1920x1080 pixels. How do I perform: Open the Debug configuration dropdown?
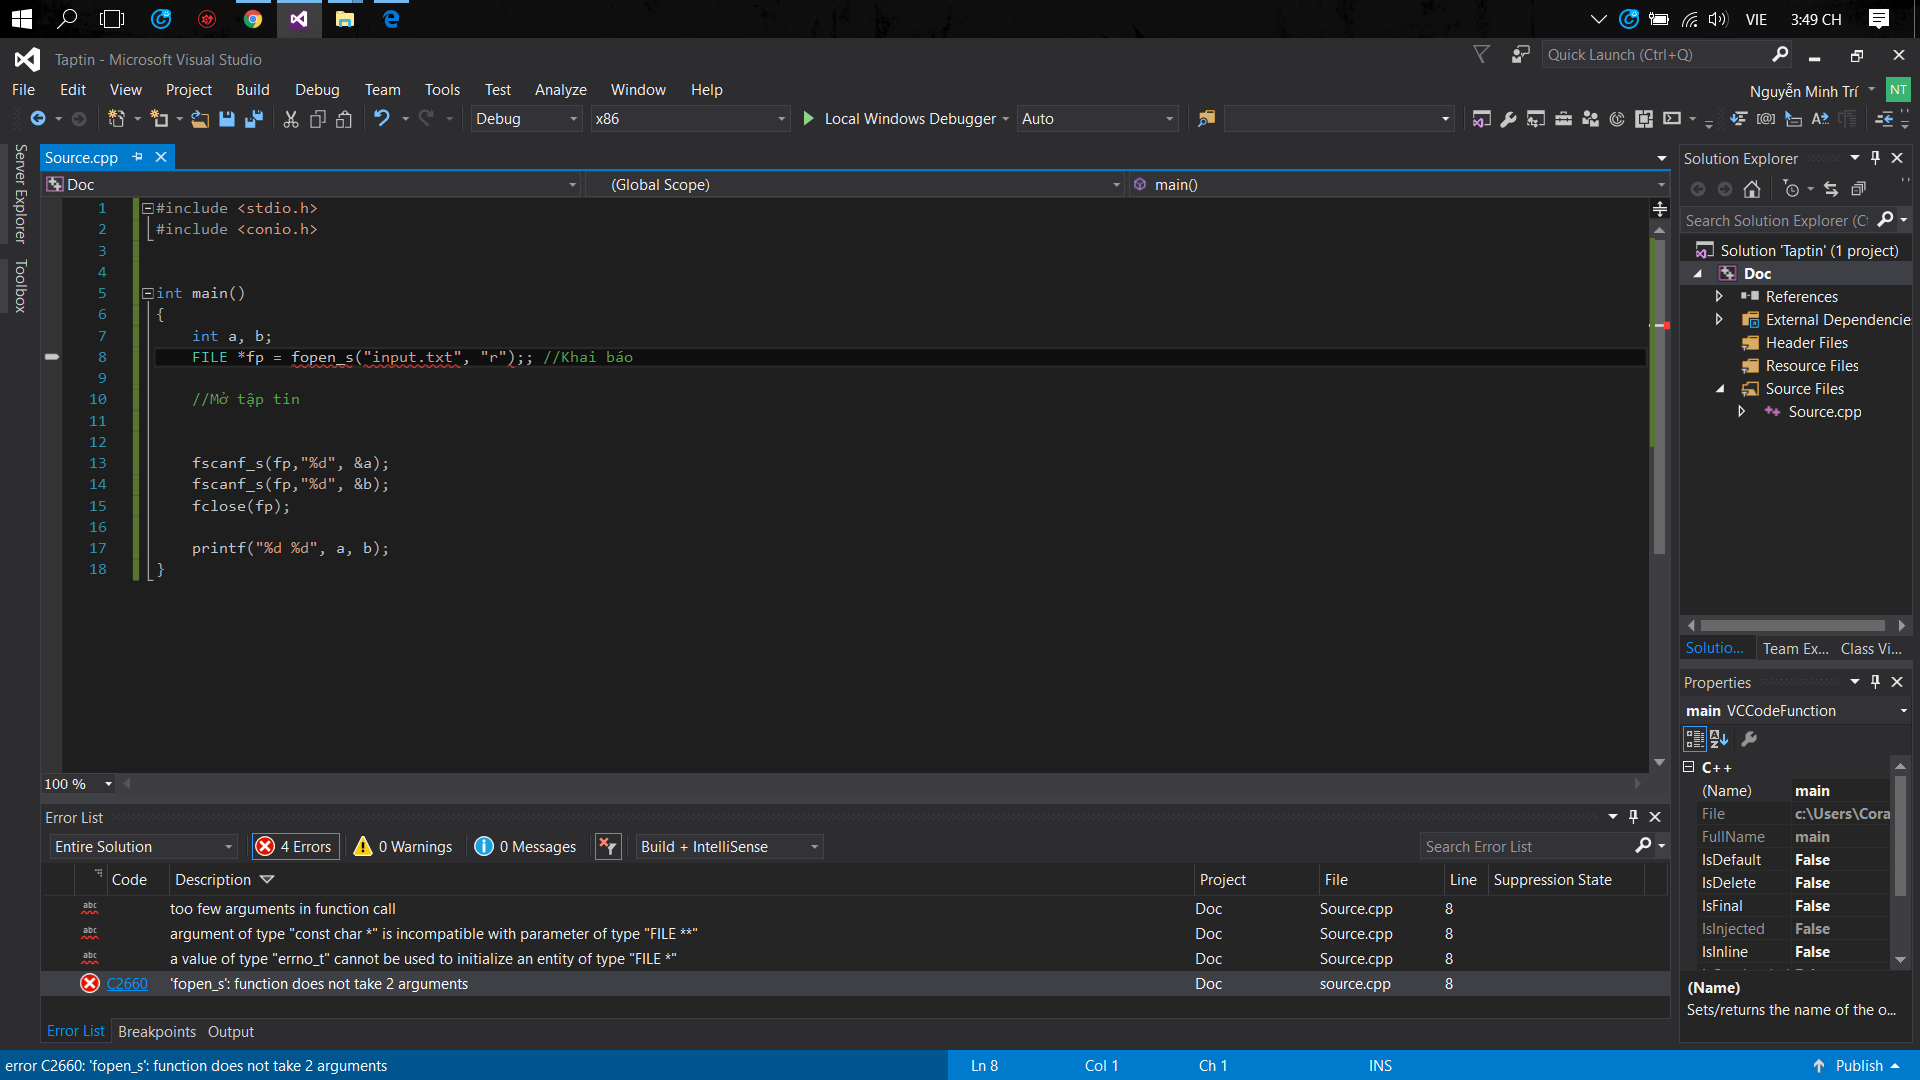pos(526,119)
